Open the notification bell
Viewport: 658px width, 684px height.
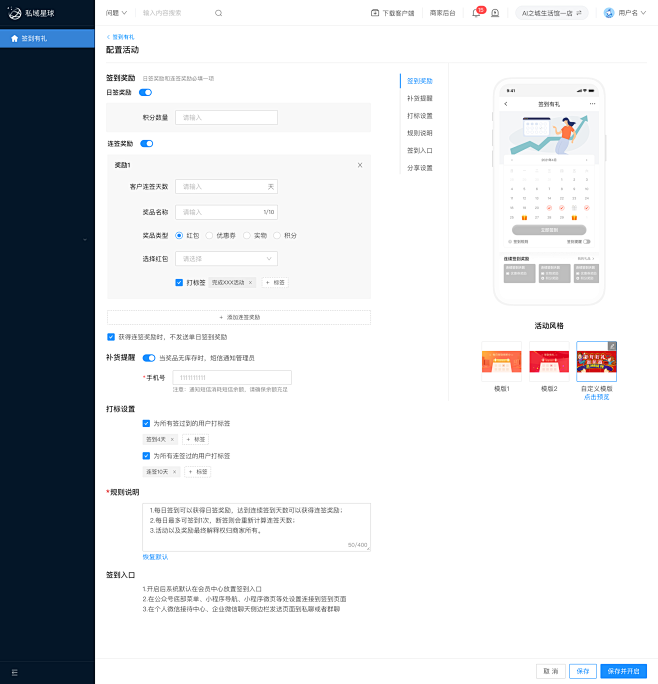(x=476, y=13)
